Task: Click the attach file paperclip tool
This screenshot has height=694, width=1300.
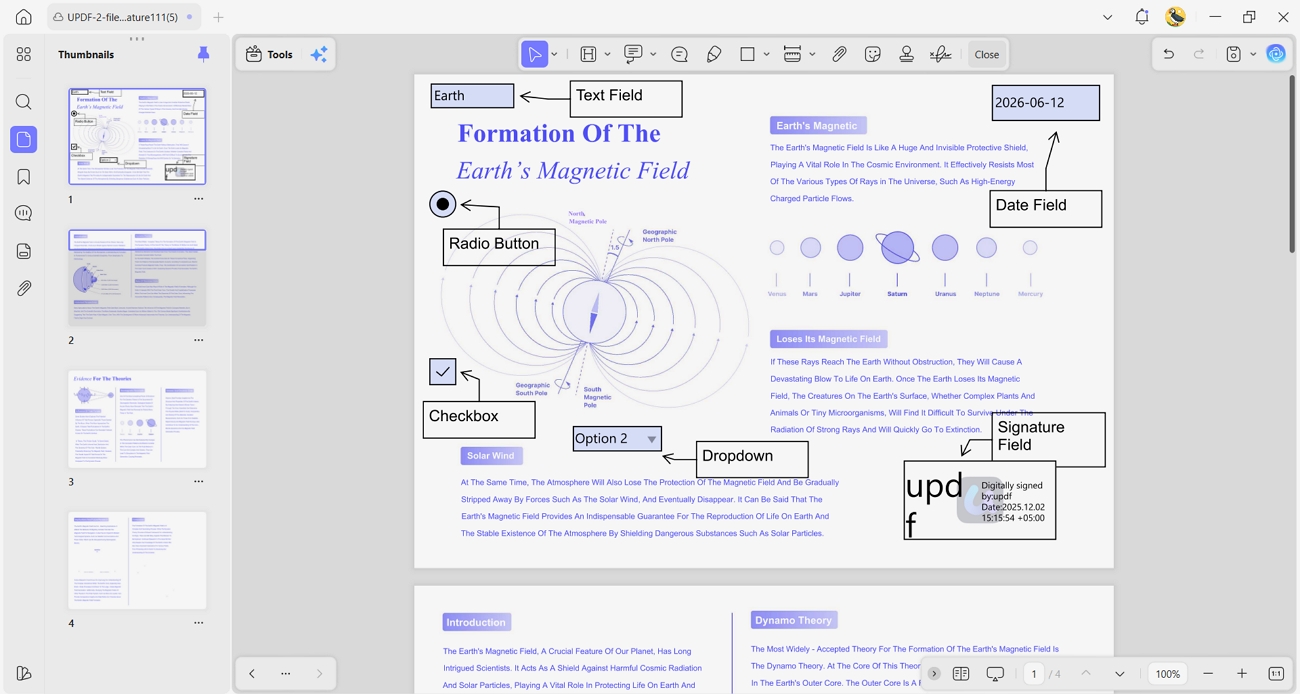Action: (839, 54)
